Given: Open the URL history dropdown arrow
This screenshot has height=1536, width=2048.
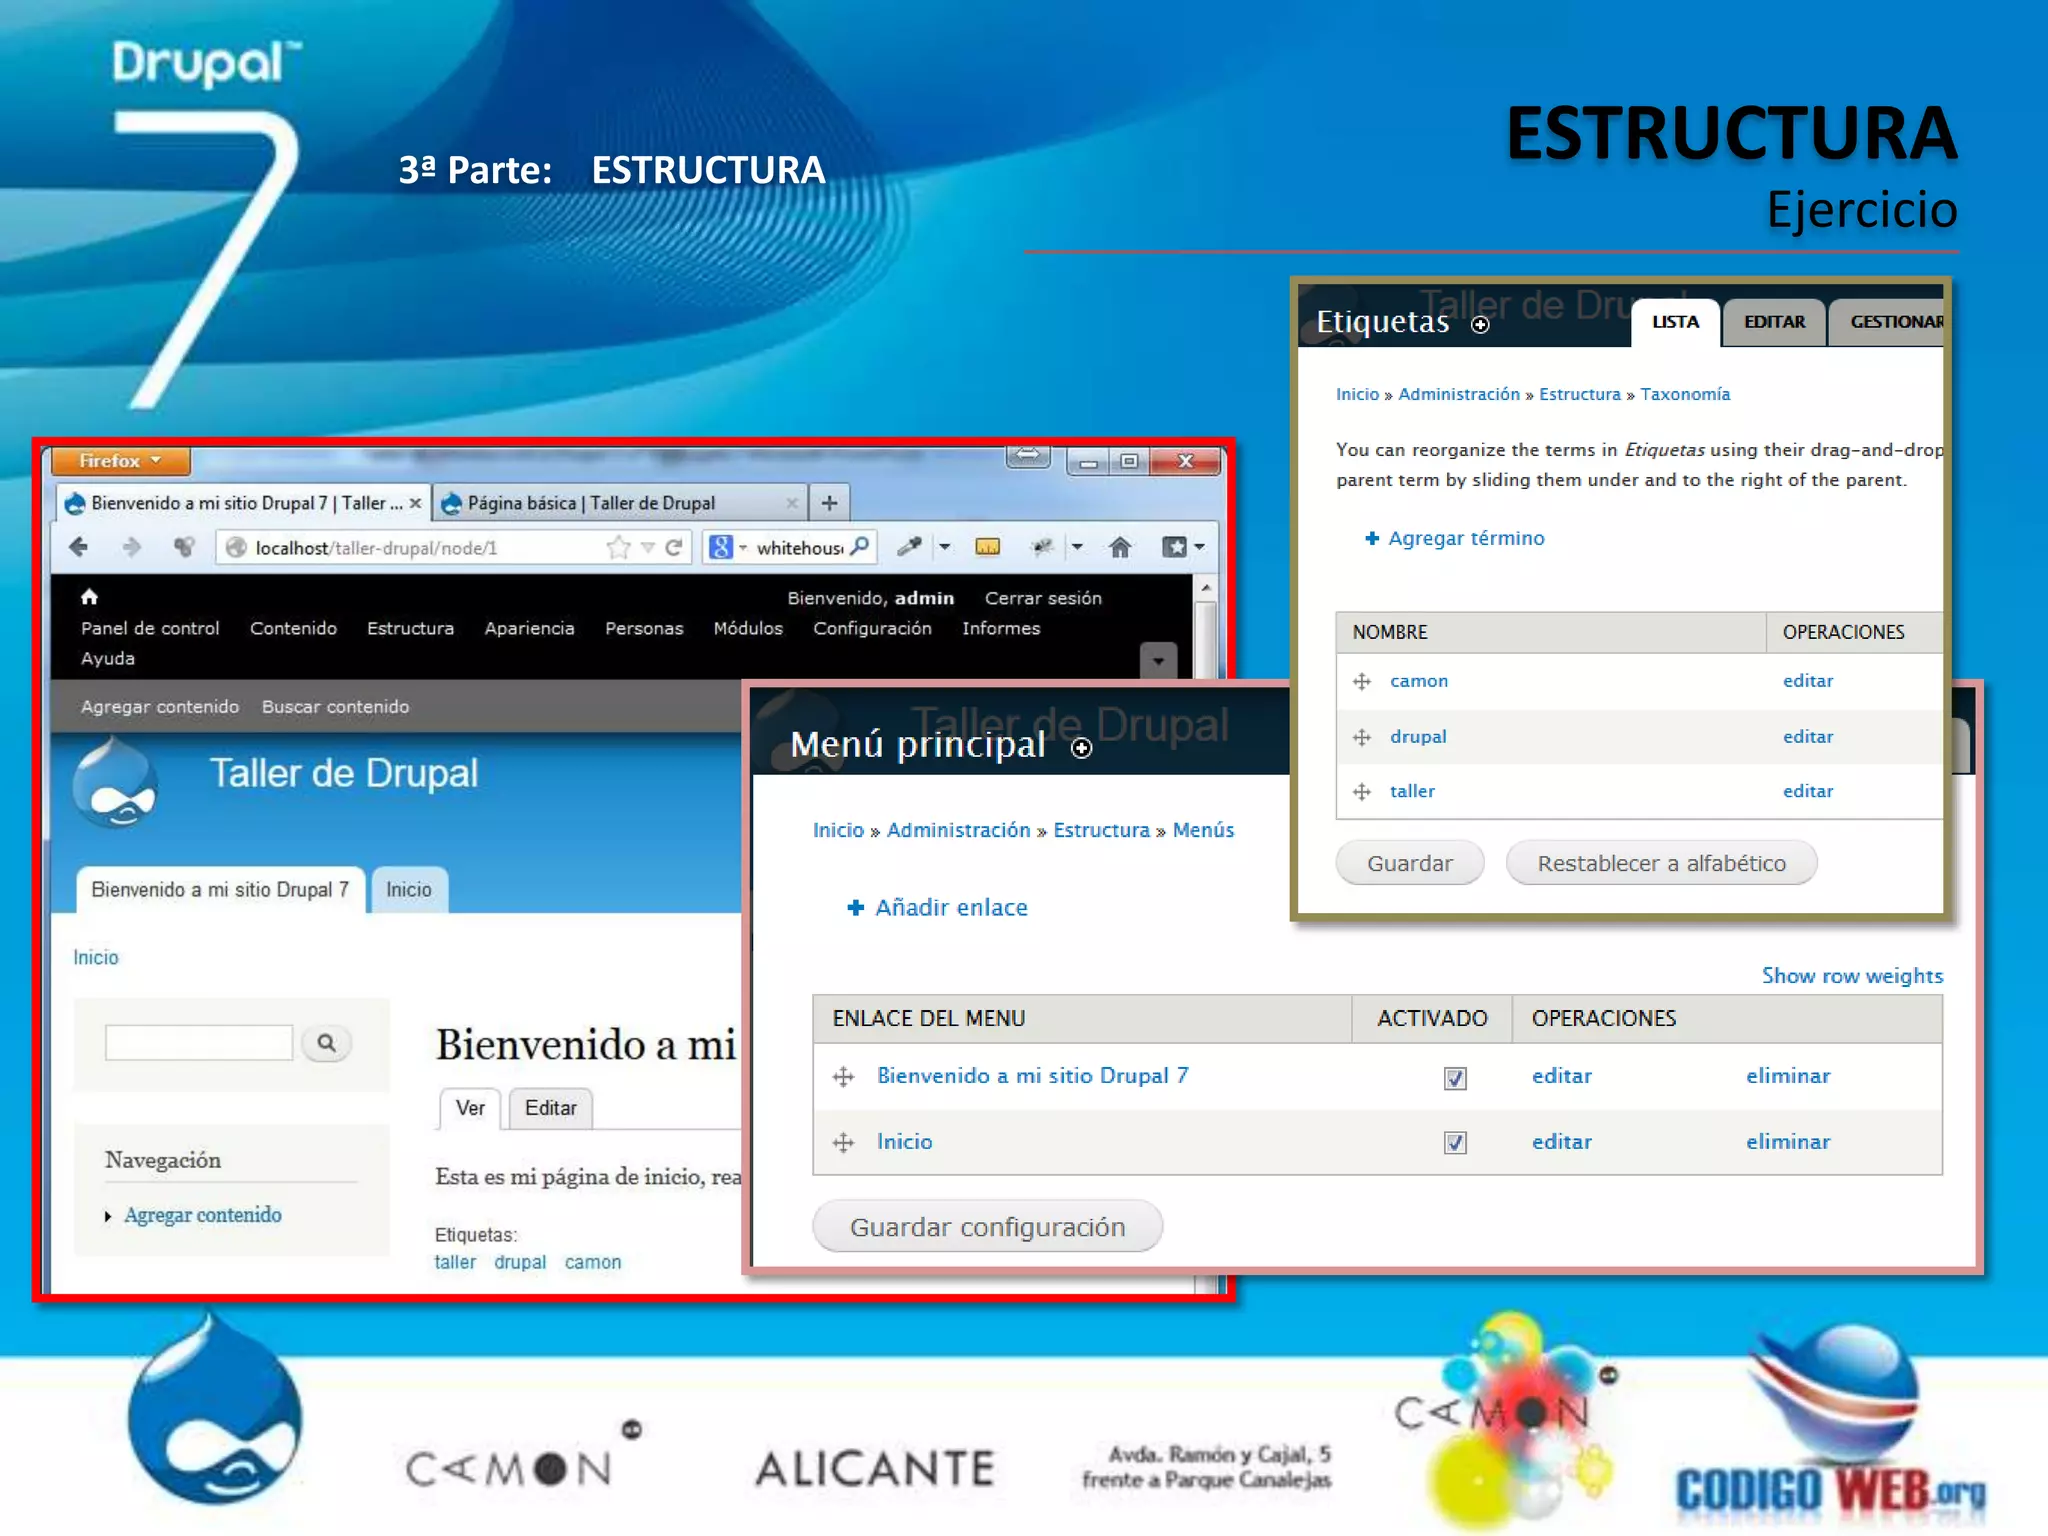Looking at the screenshot, I should (648, 548).
